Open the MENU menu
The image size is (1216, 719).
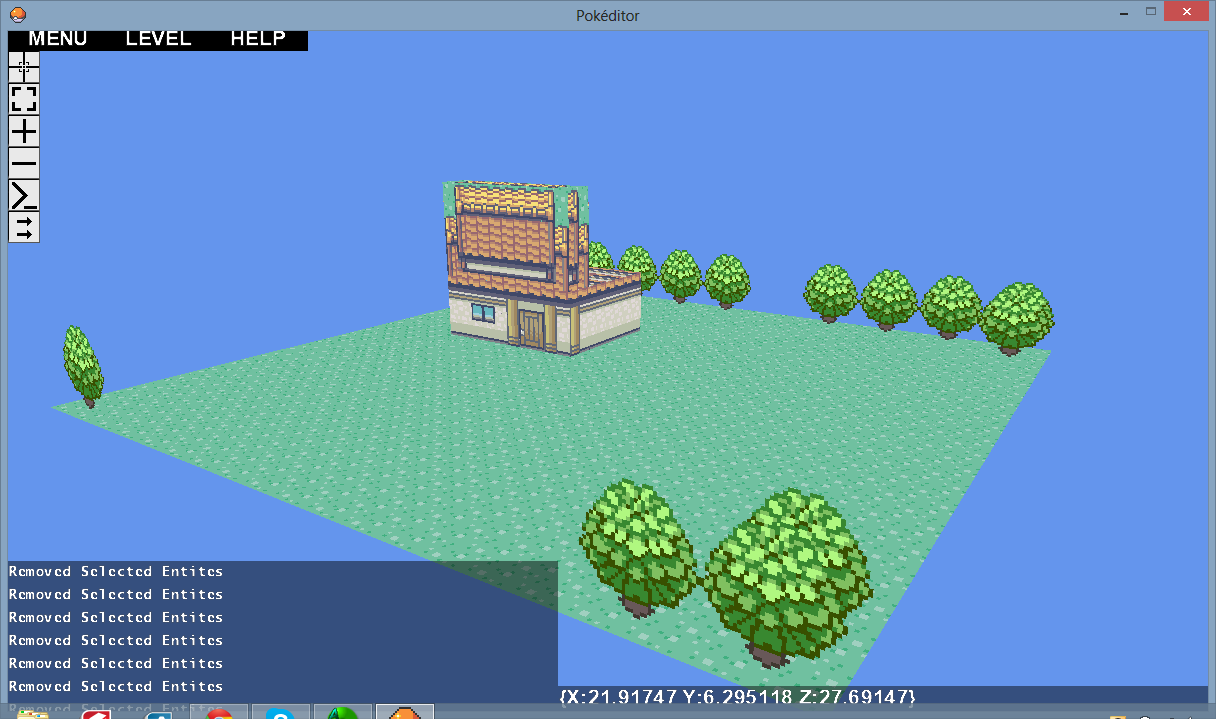(58, 39)
